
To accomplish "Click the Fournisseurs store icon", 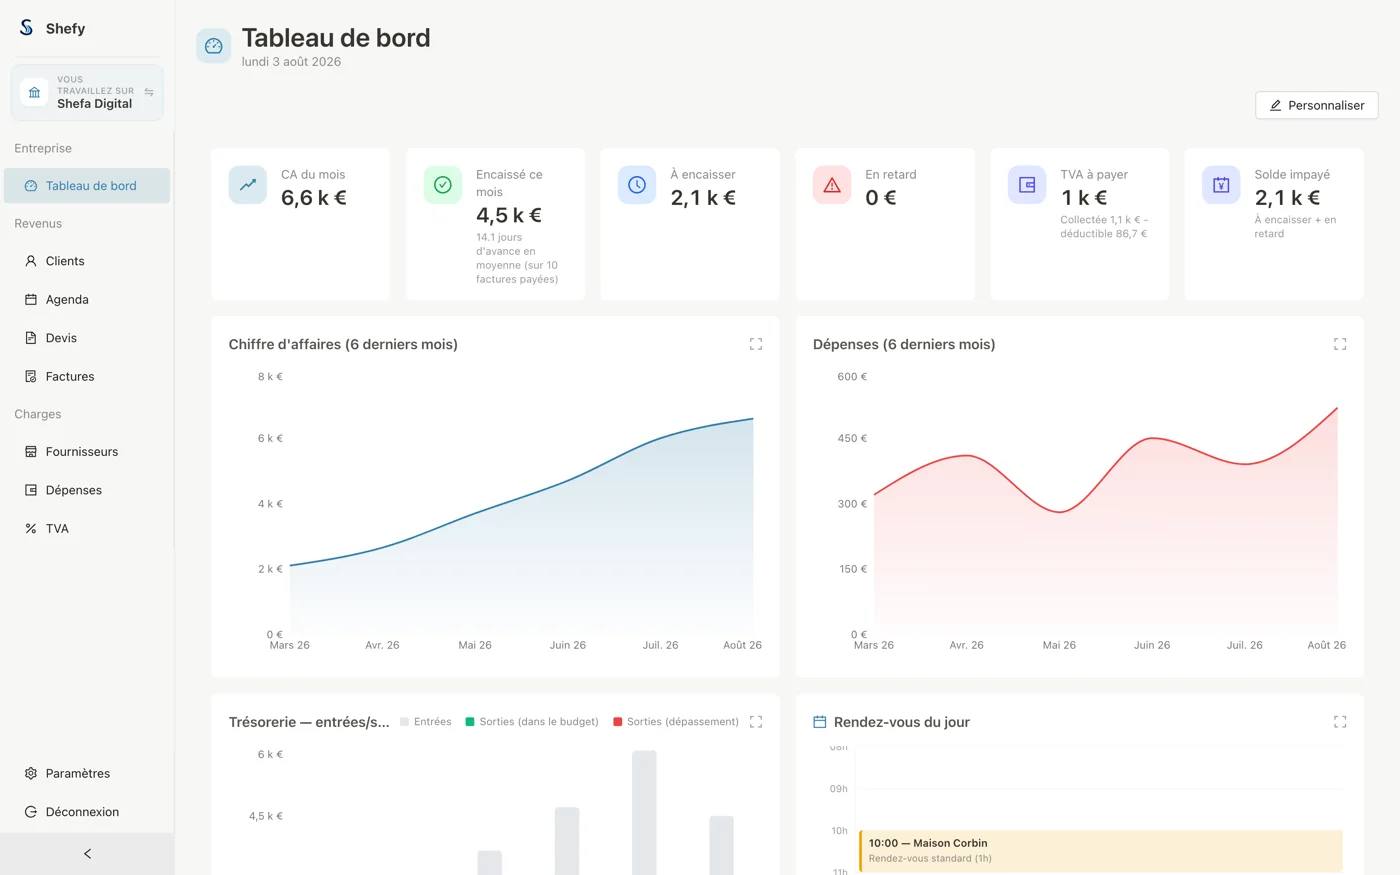I will click(31, 452).
